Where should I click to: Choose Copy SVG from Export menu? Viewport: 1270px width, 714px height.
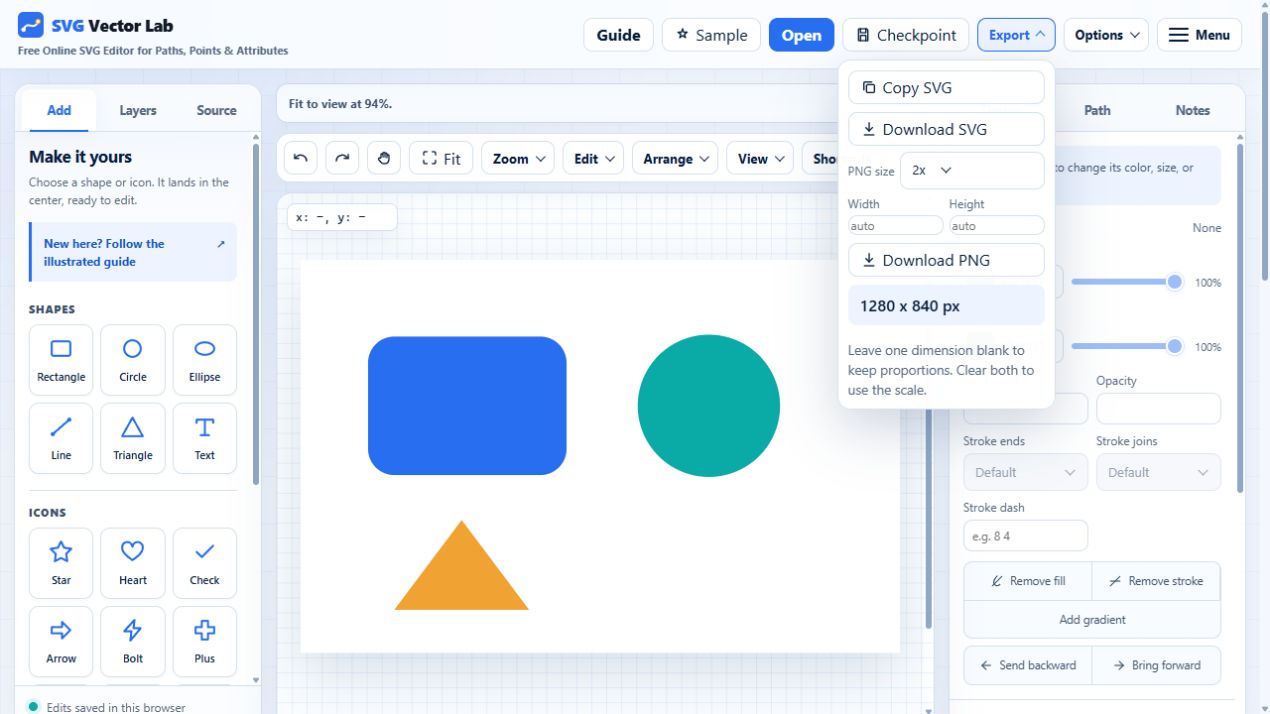pos(946,87)
